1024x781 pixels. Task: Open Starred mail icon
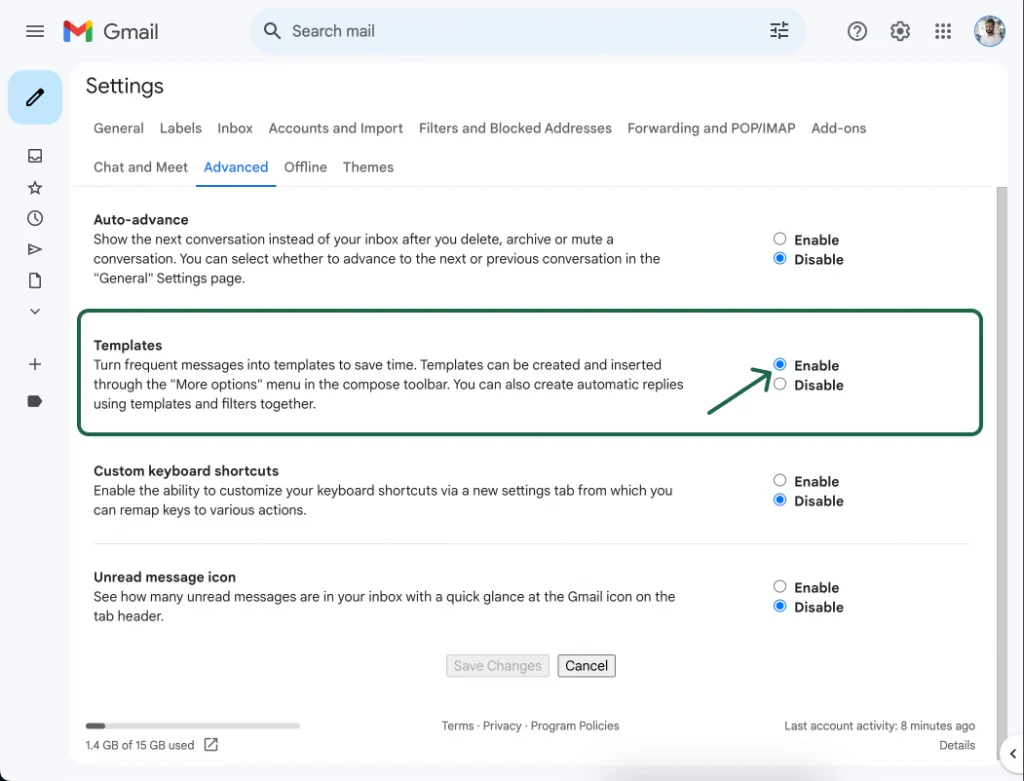coord(35,188)
